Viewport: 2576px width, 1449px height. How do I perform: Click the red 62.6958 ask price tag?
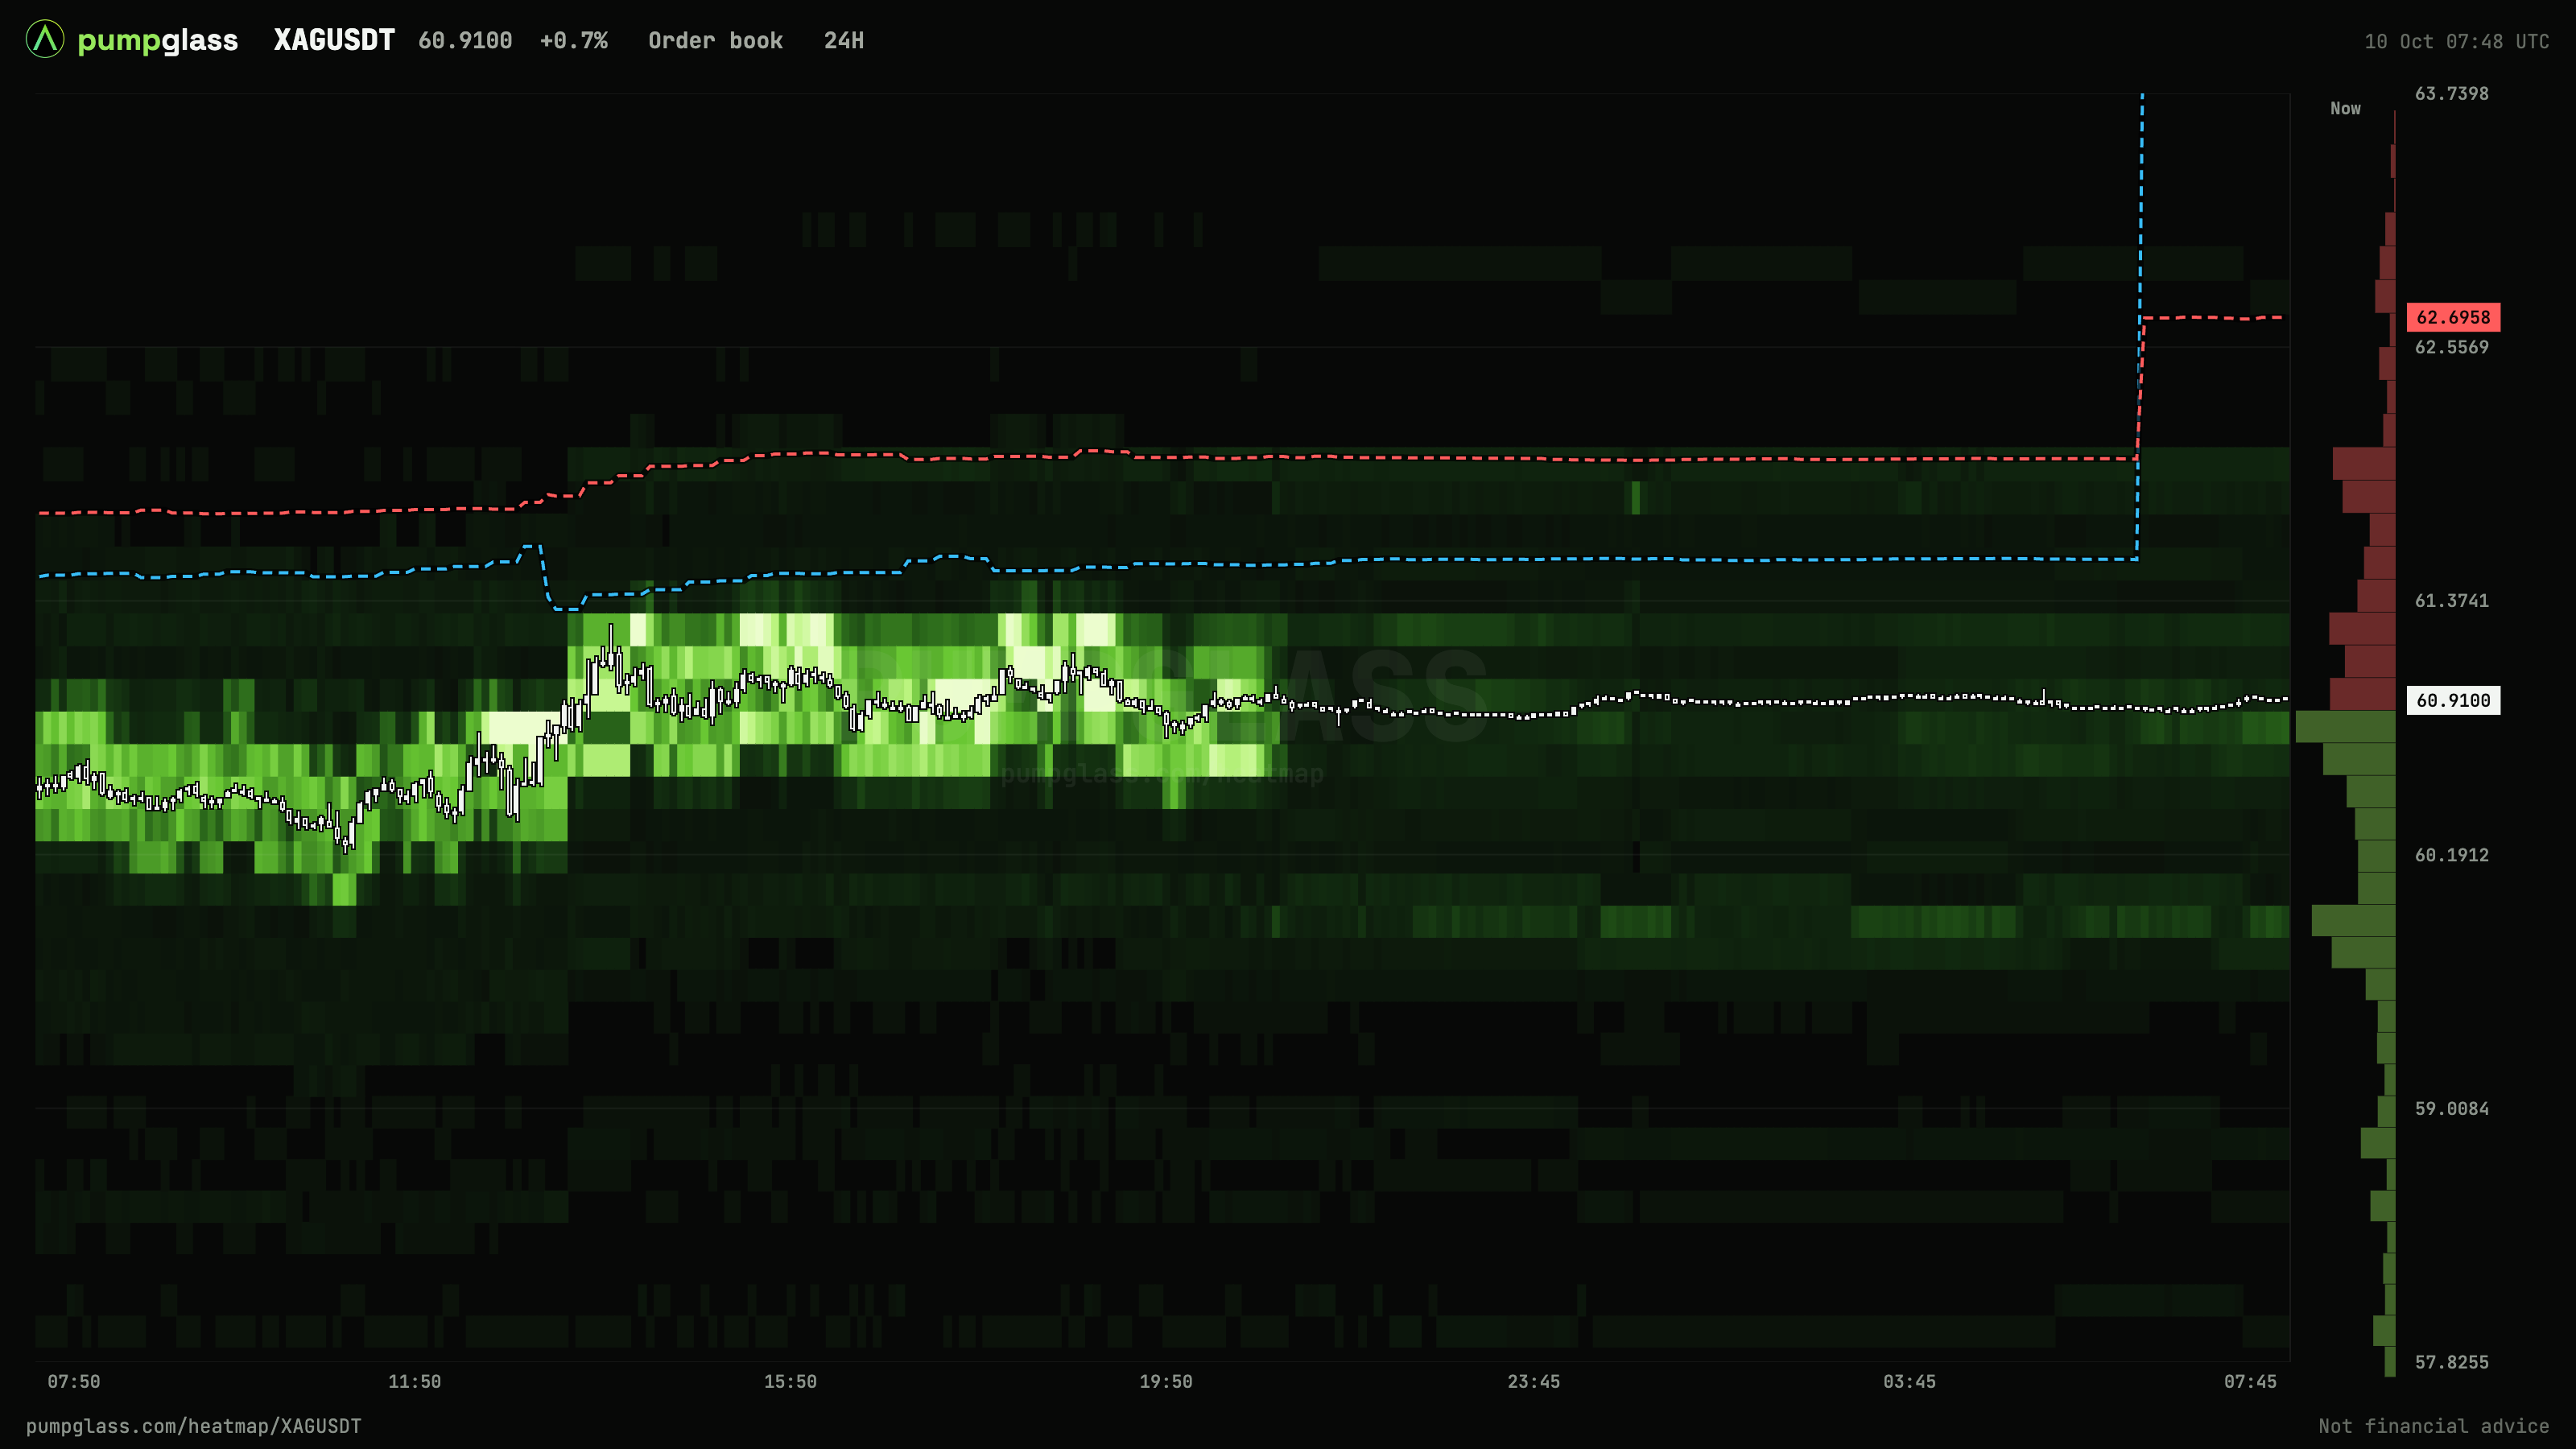pyautogui.click(x=2453, y=317)
